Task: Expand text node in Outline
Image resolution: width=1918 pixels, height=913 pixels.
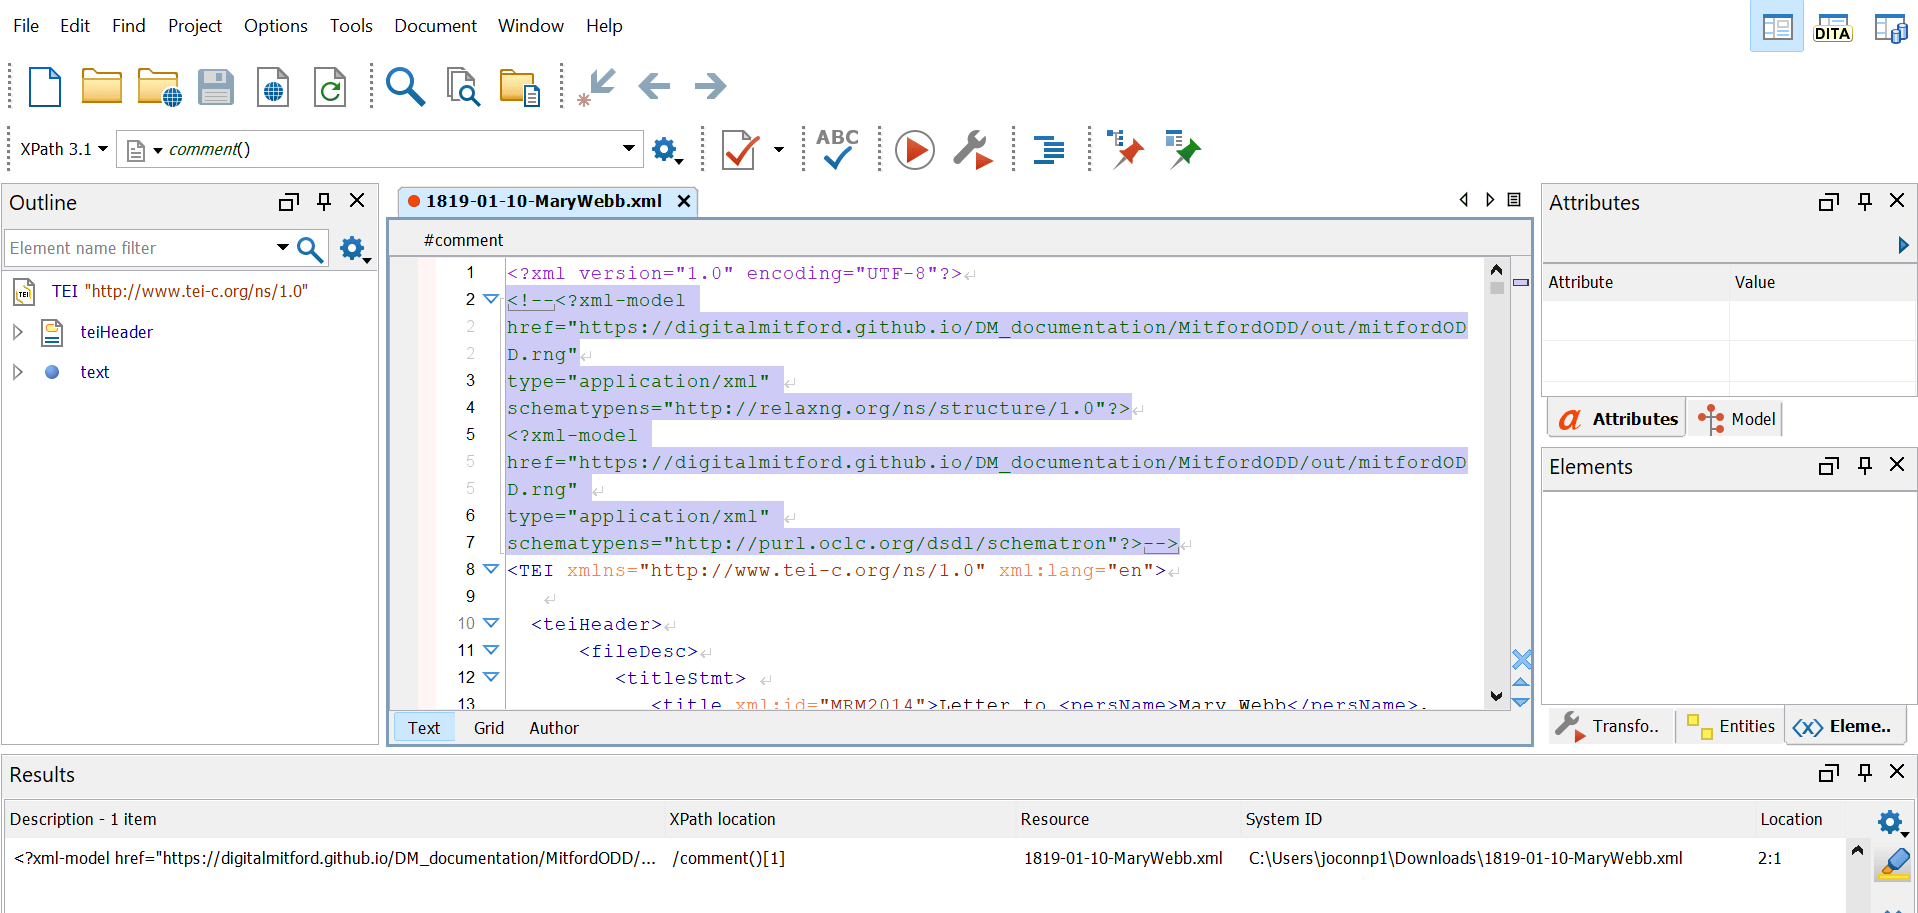Action: (x=18, y=372)
